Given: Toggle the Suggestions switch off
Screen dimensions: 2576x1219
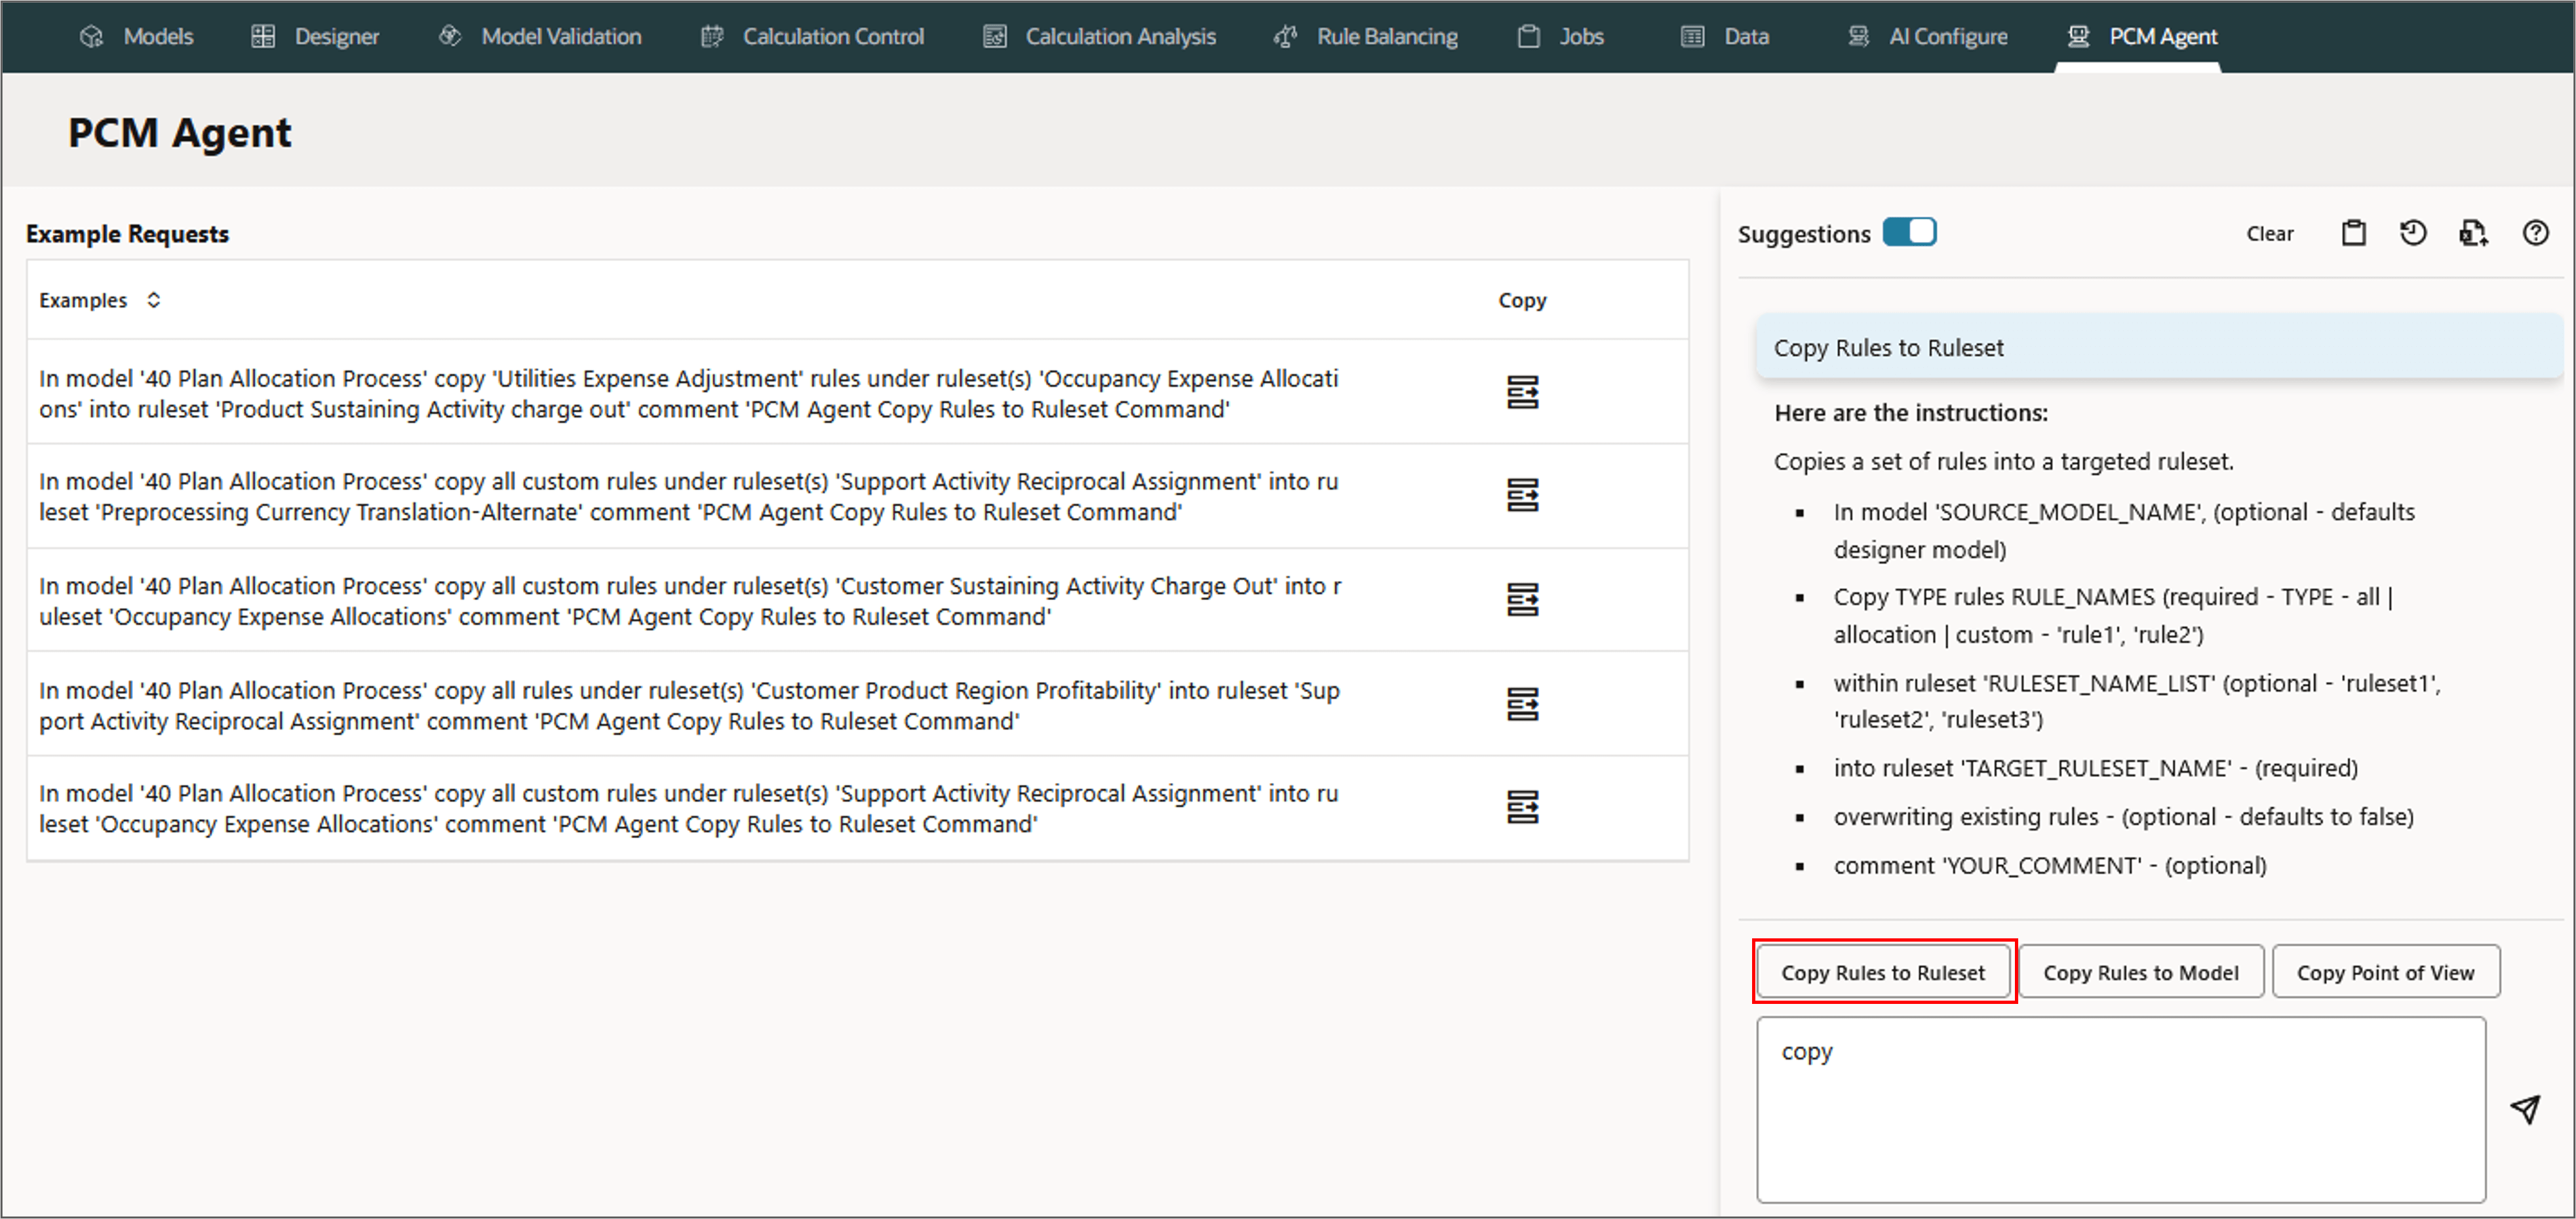Looking at the screenshot, I should [x=1909, y=233].
